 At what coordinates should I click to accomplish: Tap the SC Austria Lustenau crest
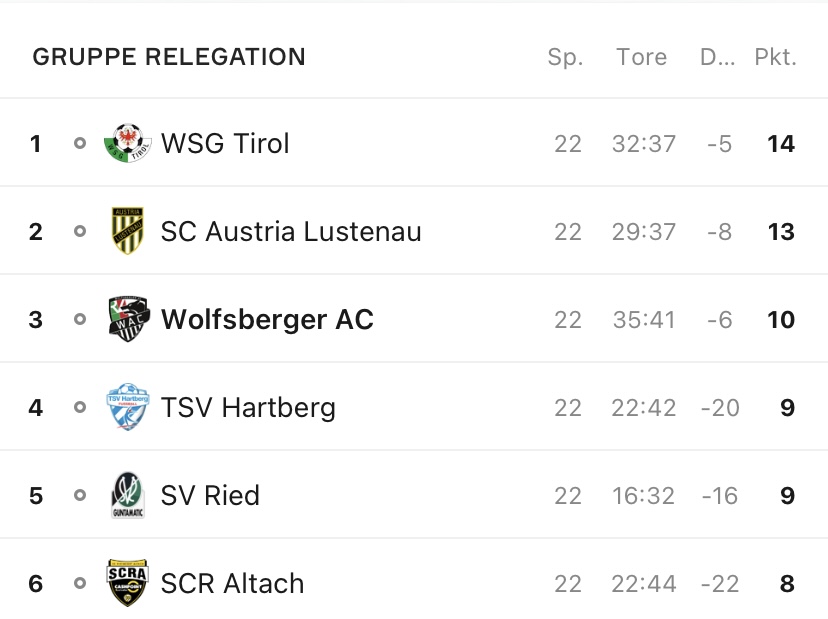128,231
